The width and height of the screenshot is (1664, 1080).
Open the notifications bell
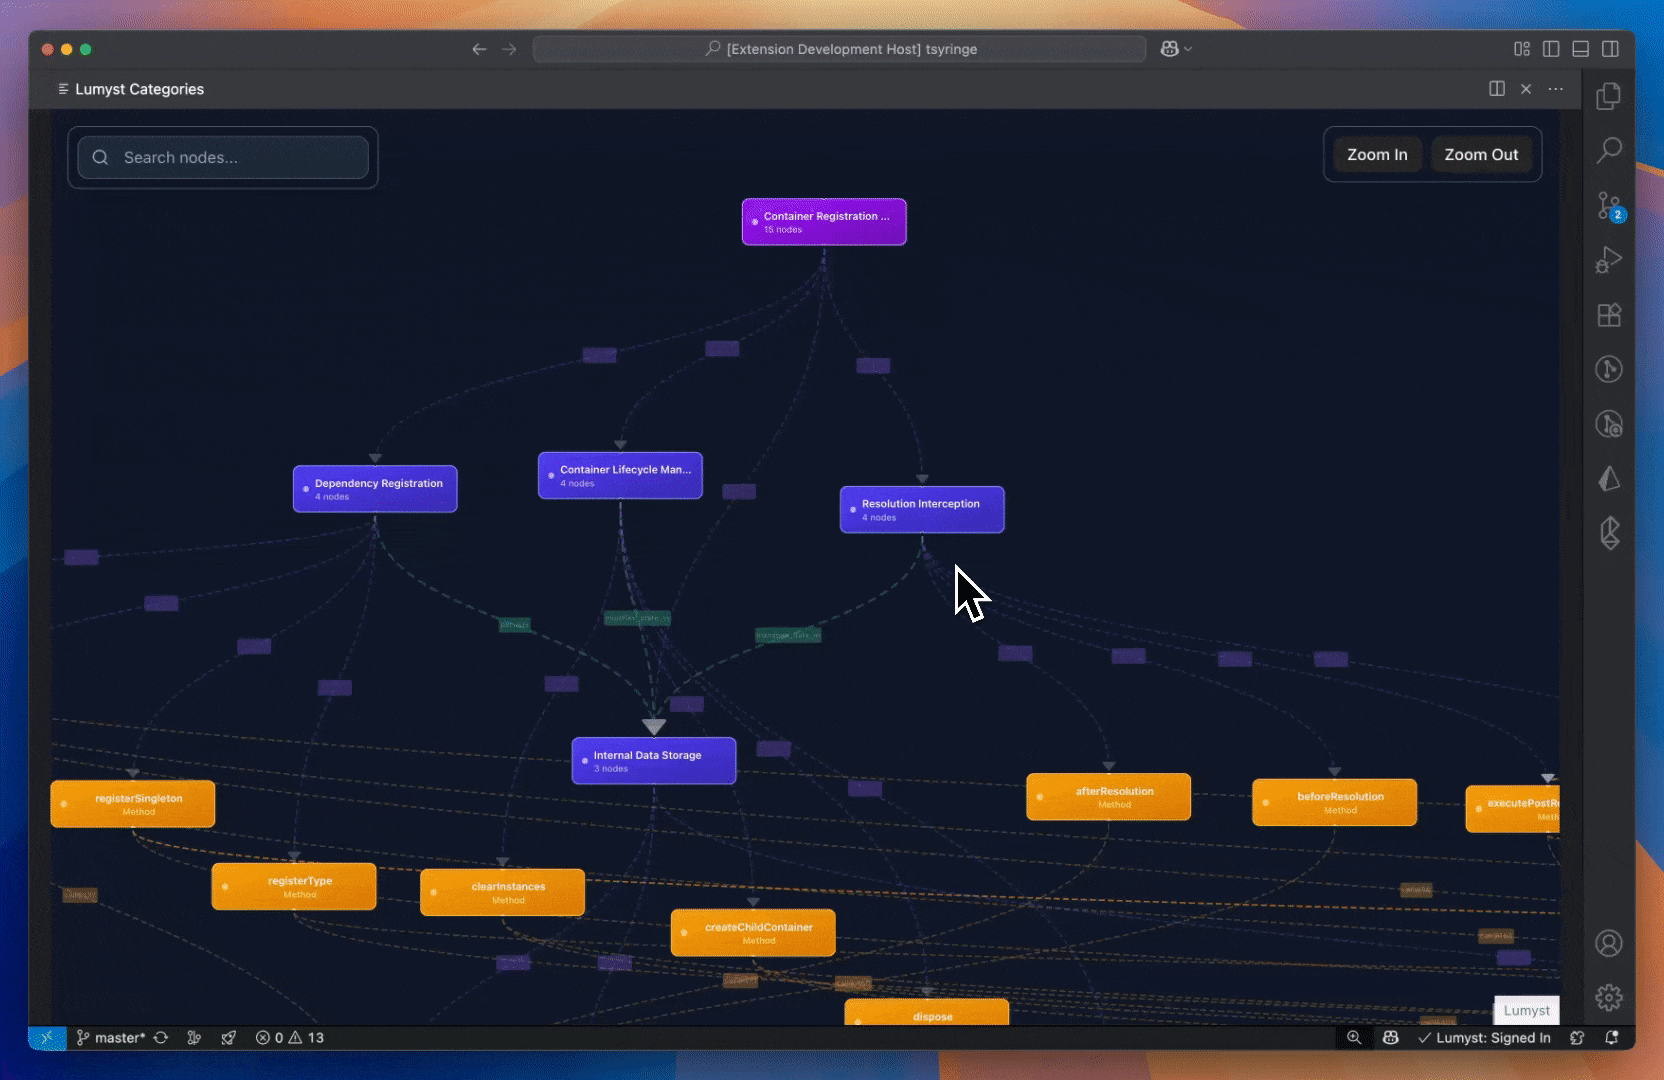coord(1611,1038)
